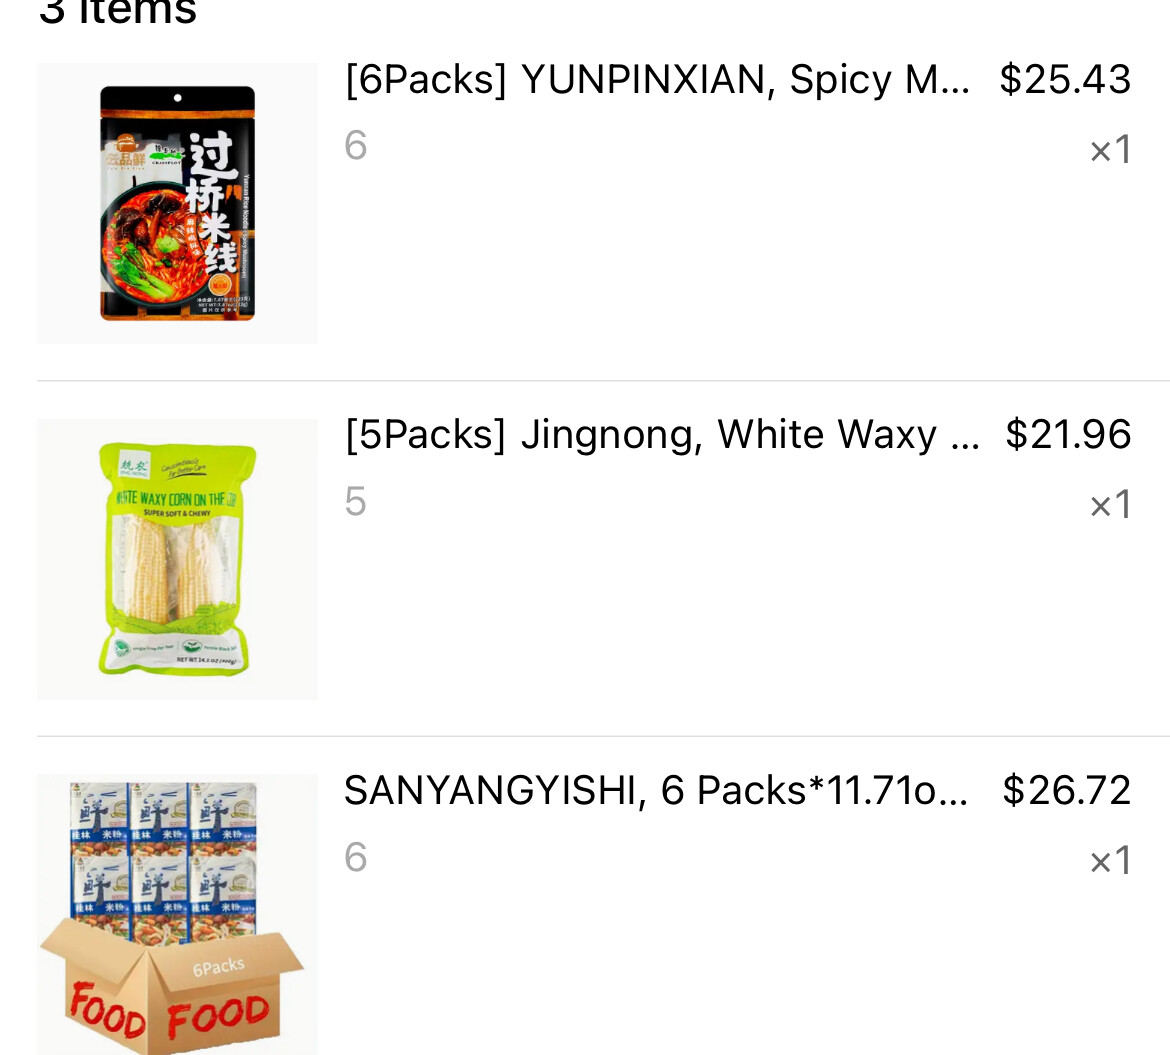Select the $21.96 price
The height and width of the screenshot is (1055, 1170).
(1068, 435)
